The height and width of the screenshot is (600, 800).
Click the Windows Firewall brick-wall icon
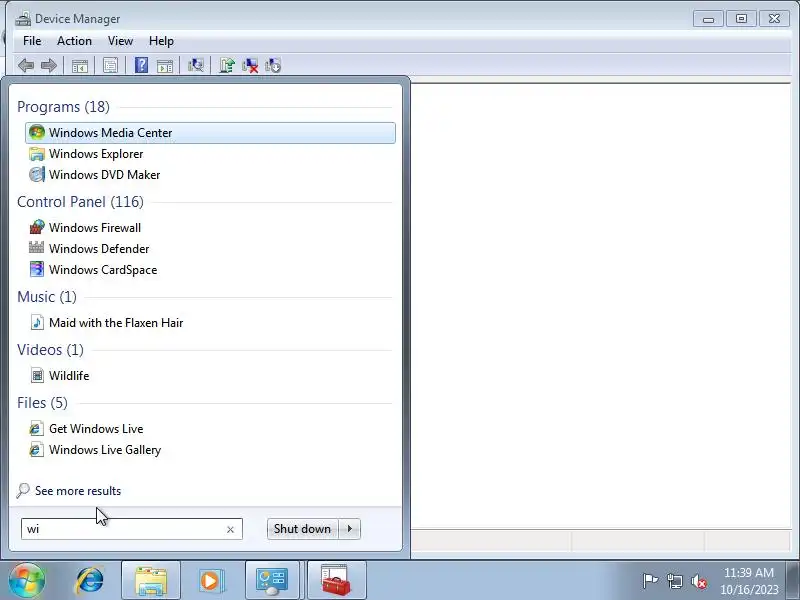pos(37,228)
